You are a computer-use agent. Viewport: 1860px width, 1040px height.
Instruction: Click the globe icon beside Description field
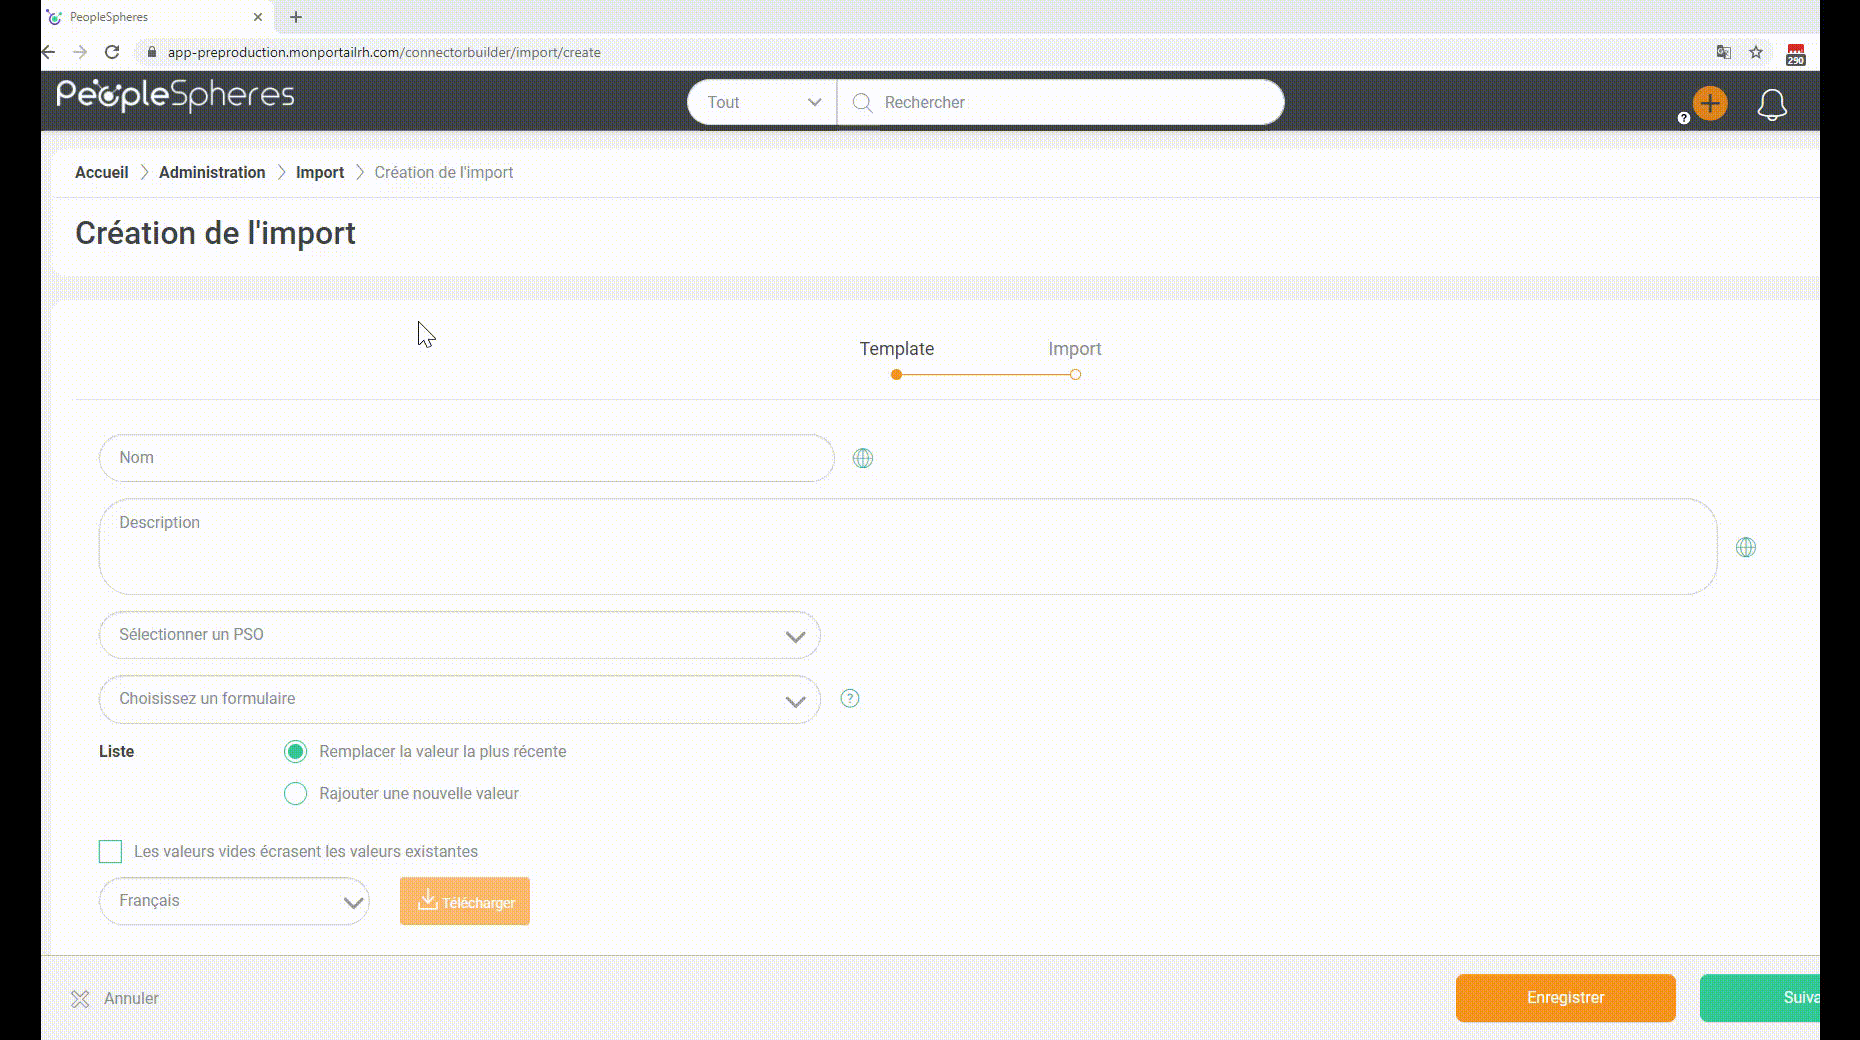[1746, 547]
